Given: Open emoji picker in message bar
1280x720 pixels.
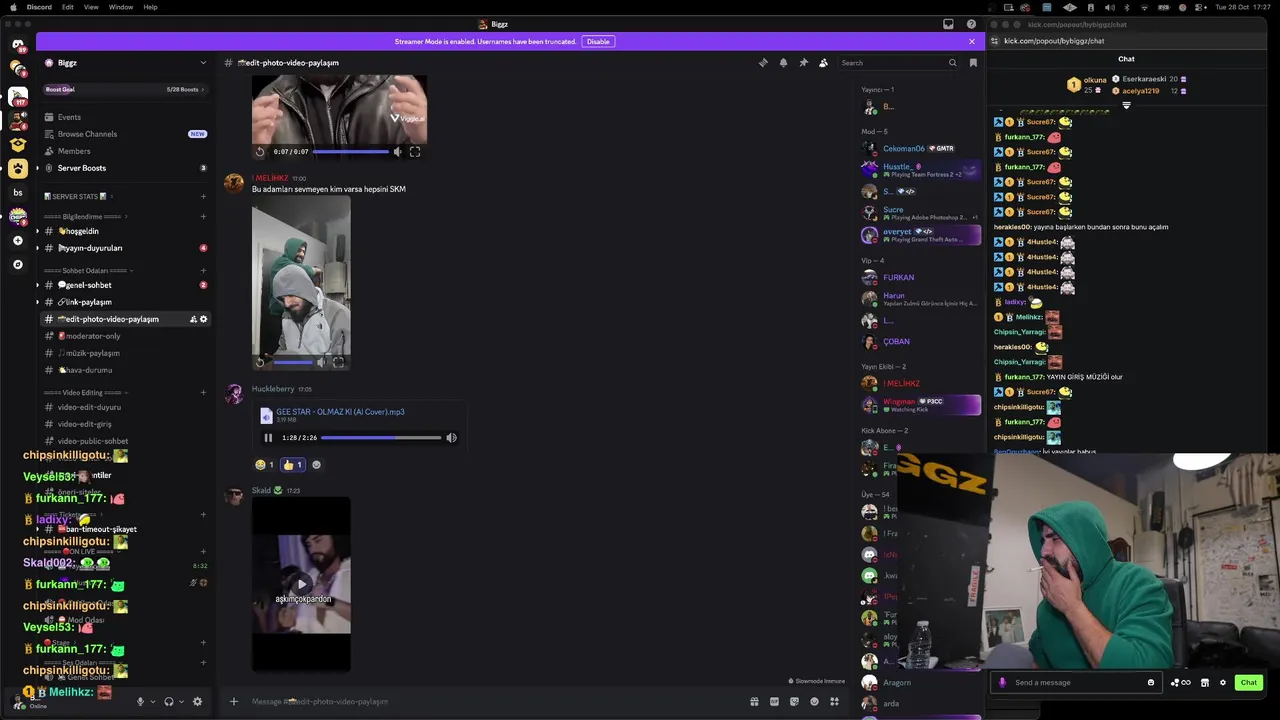Looking at the screenshot, I should pyautogui.click(x=814, y=701).
